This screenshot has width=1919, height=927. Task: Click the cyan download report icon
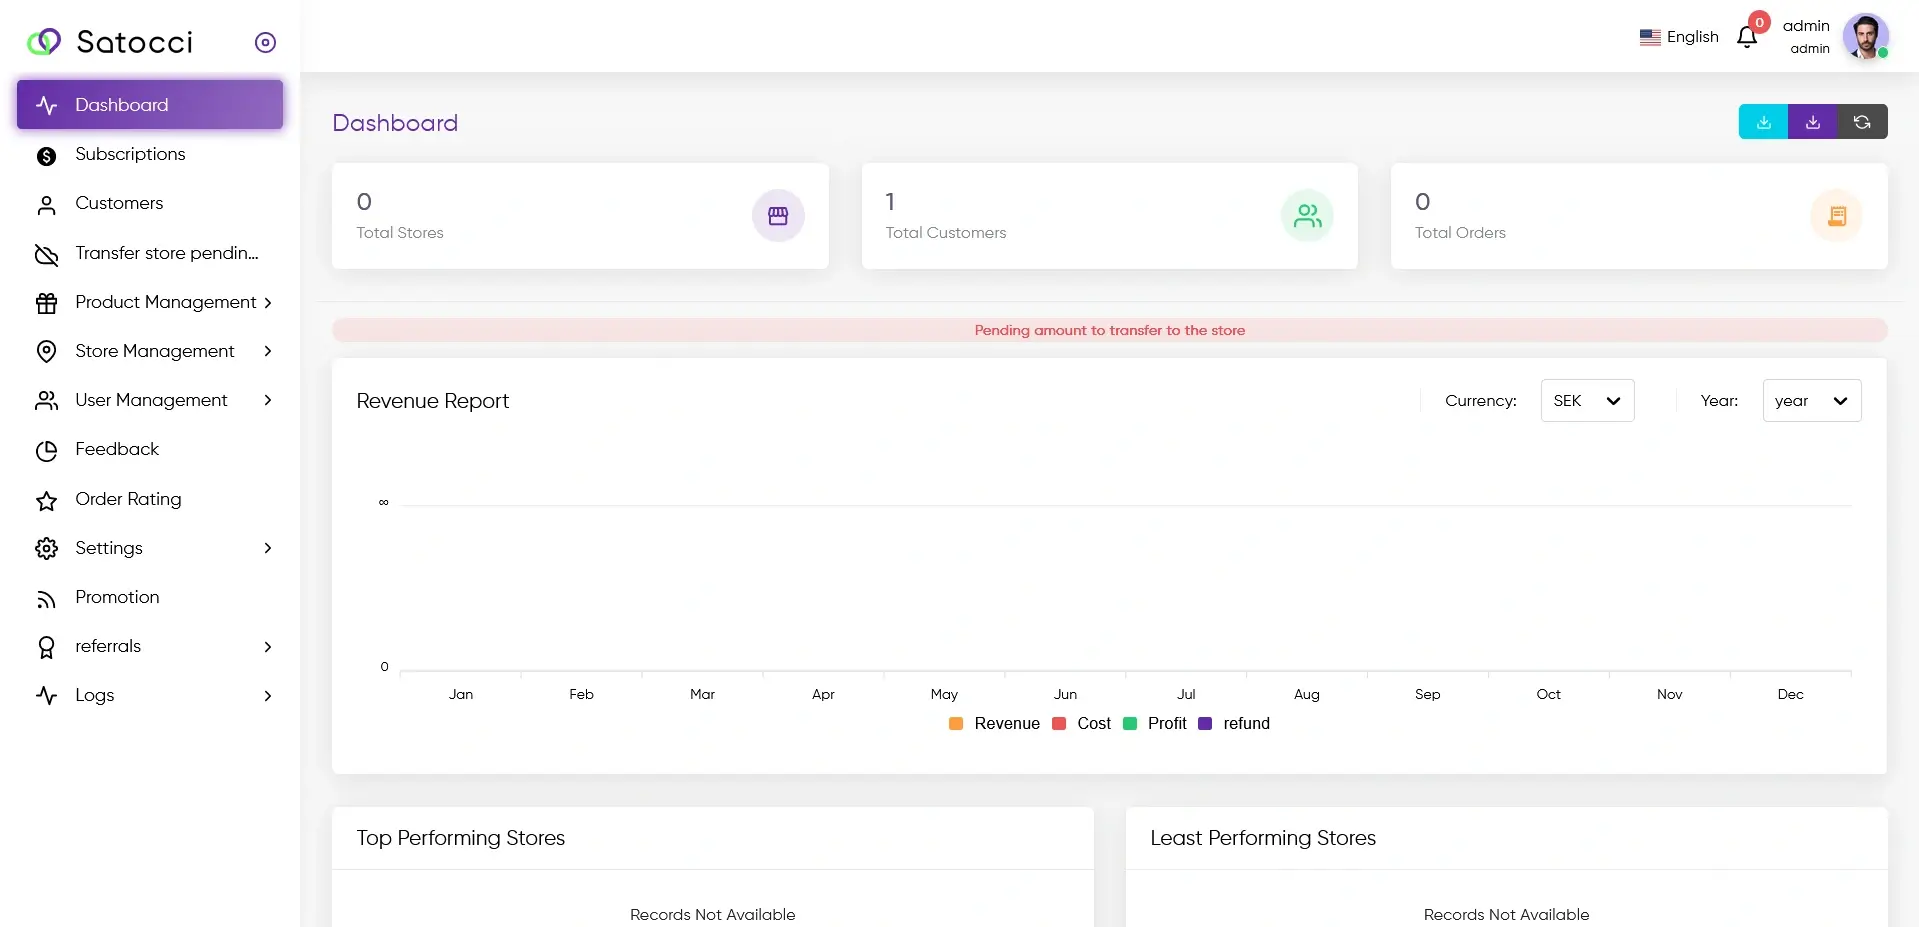(x=1762, y=121)
